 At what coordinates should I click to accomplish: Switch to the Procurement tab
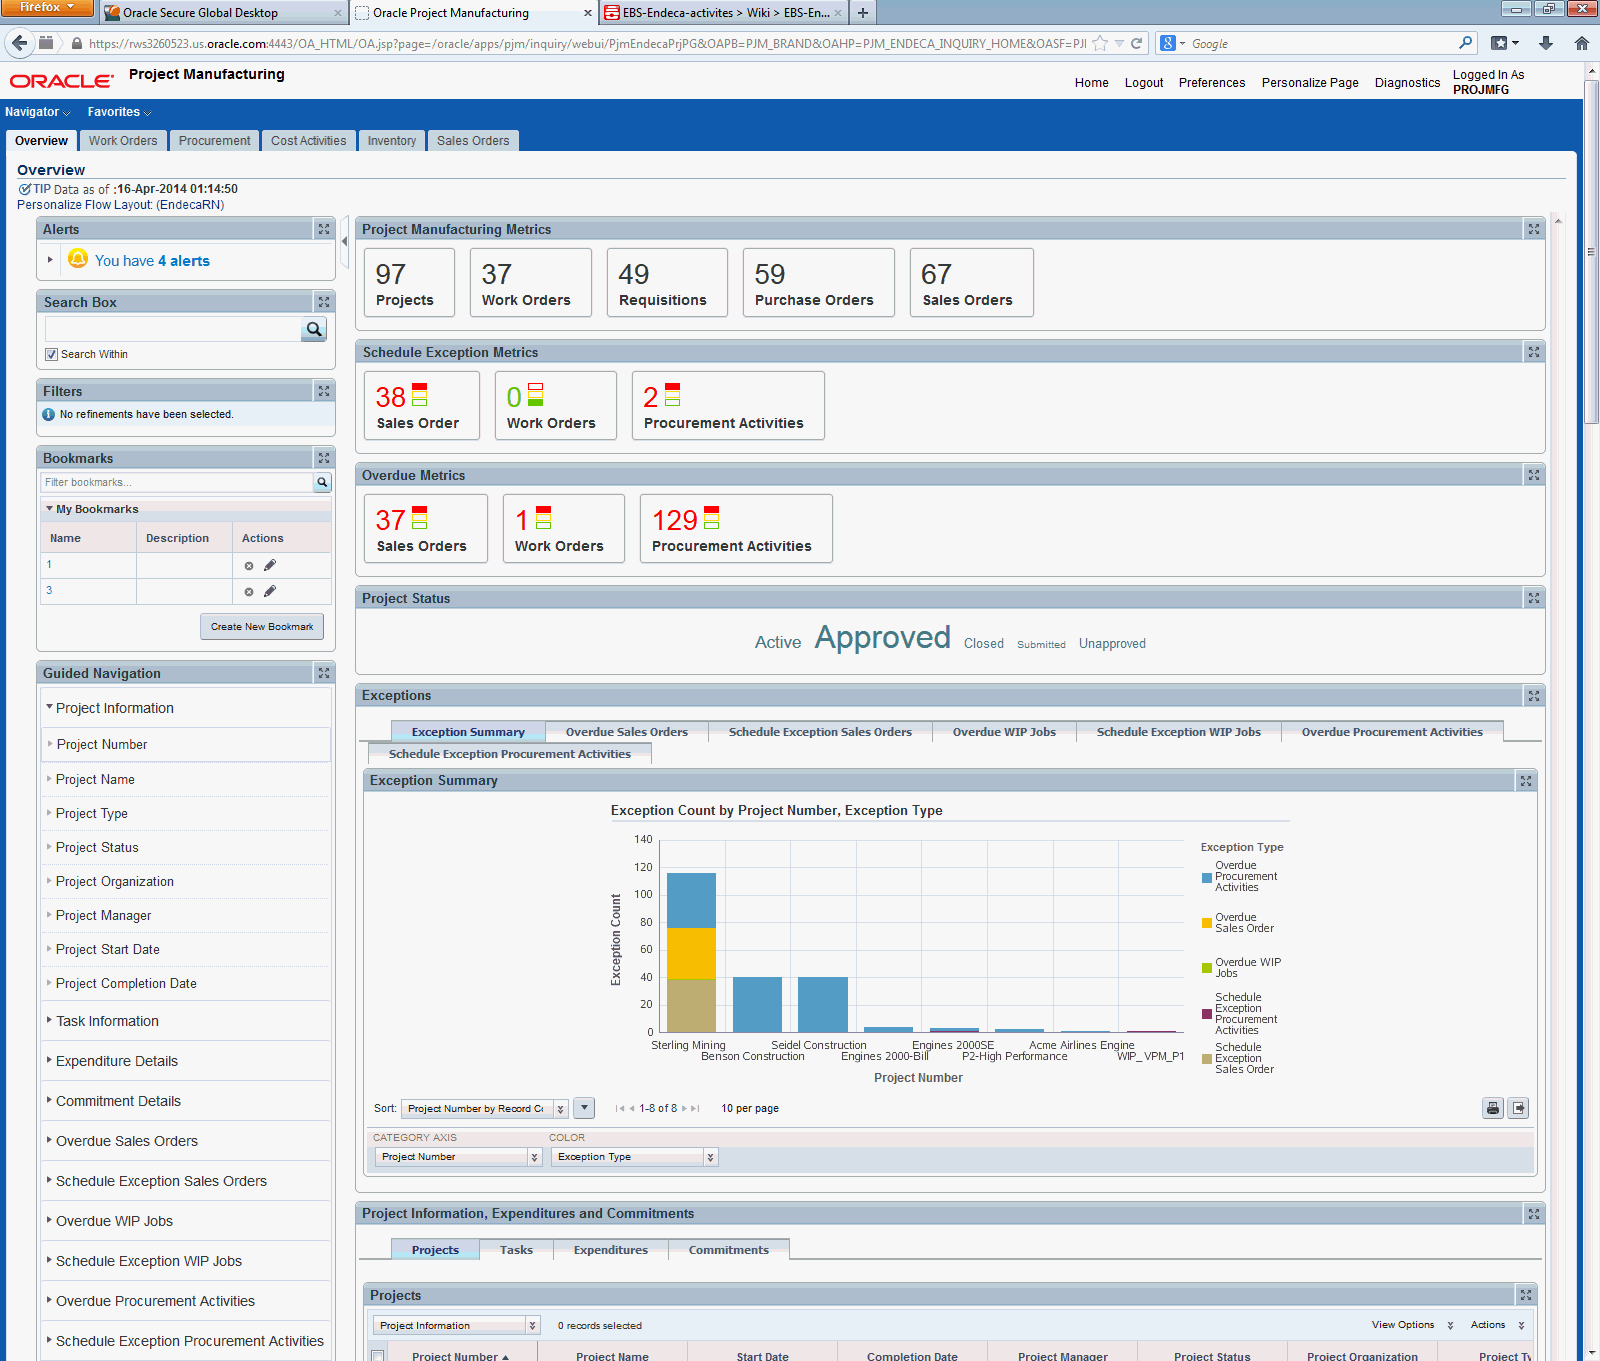(214, 141)
